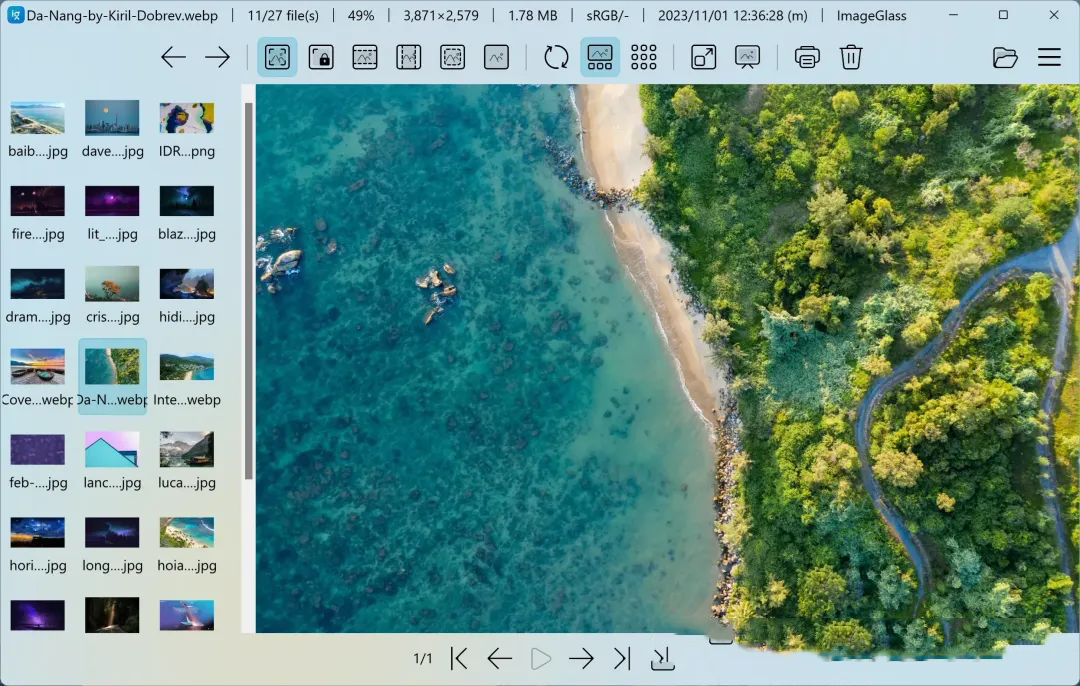This screenshot has height=686, width=1080.
Task: Load the hori...jpg thumbnail
Action: 38,543
